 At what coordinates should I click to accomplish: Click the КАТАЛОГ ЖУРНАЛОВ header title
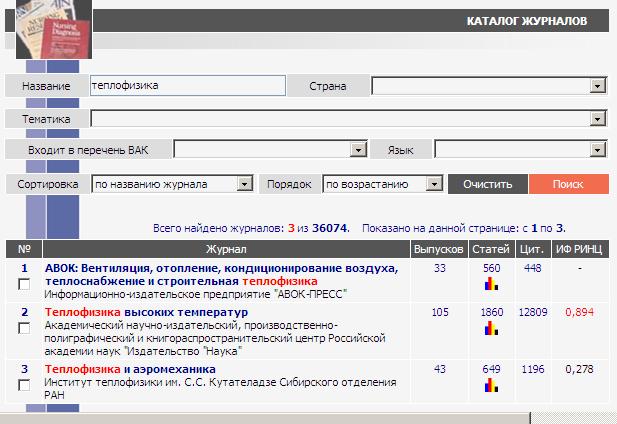coord(527,21)
